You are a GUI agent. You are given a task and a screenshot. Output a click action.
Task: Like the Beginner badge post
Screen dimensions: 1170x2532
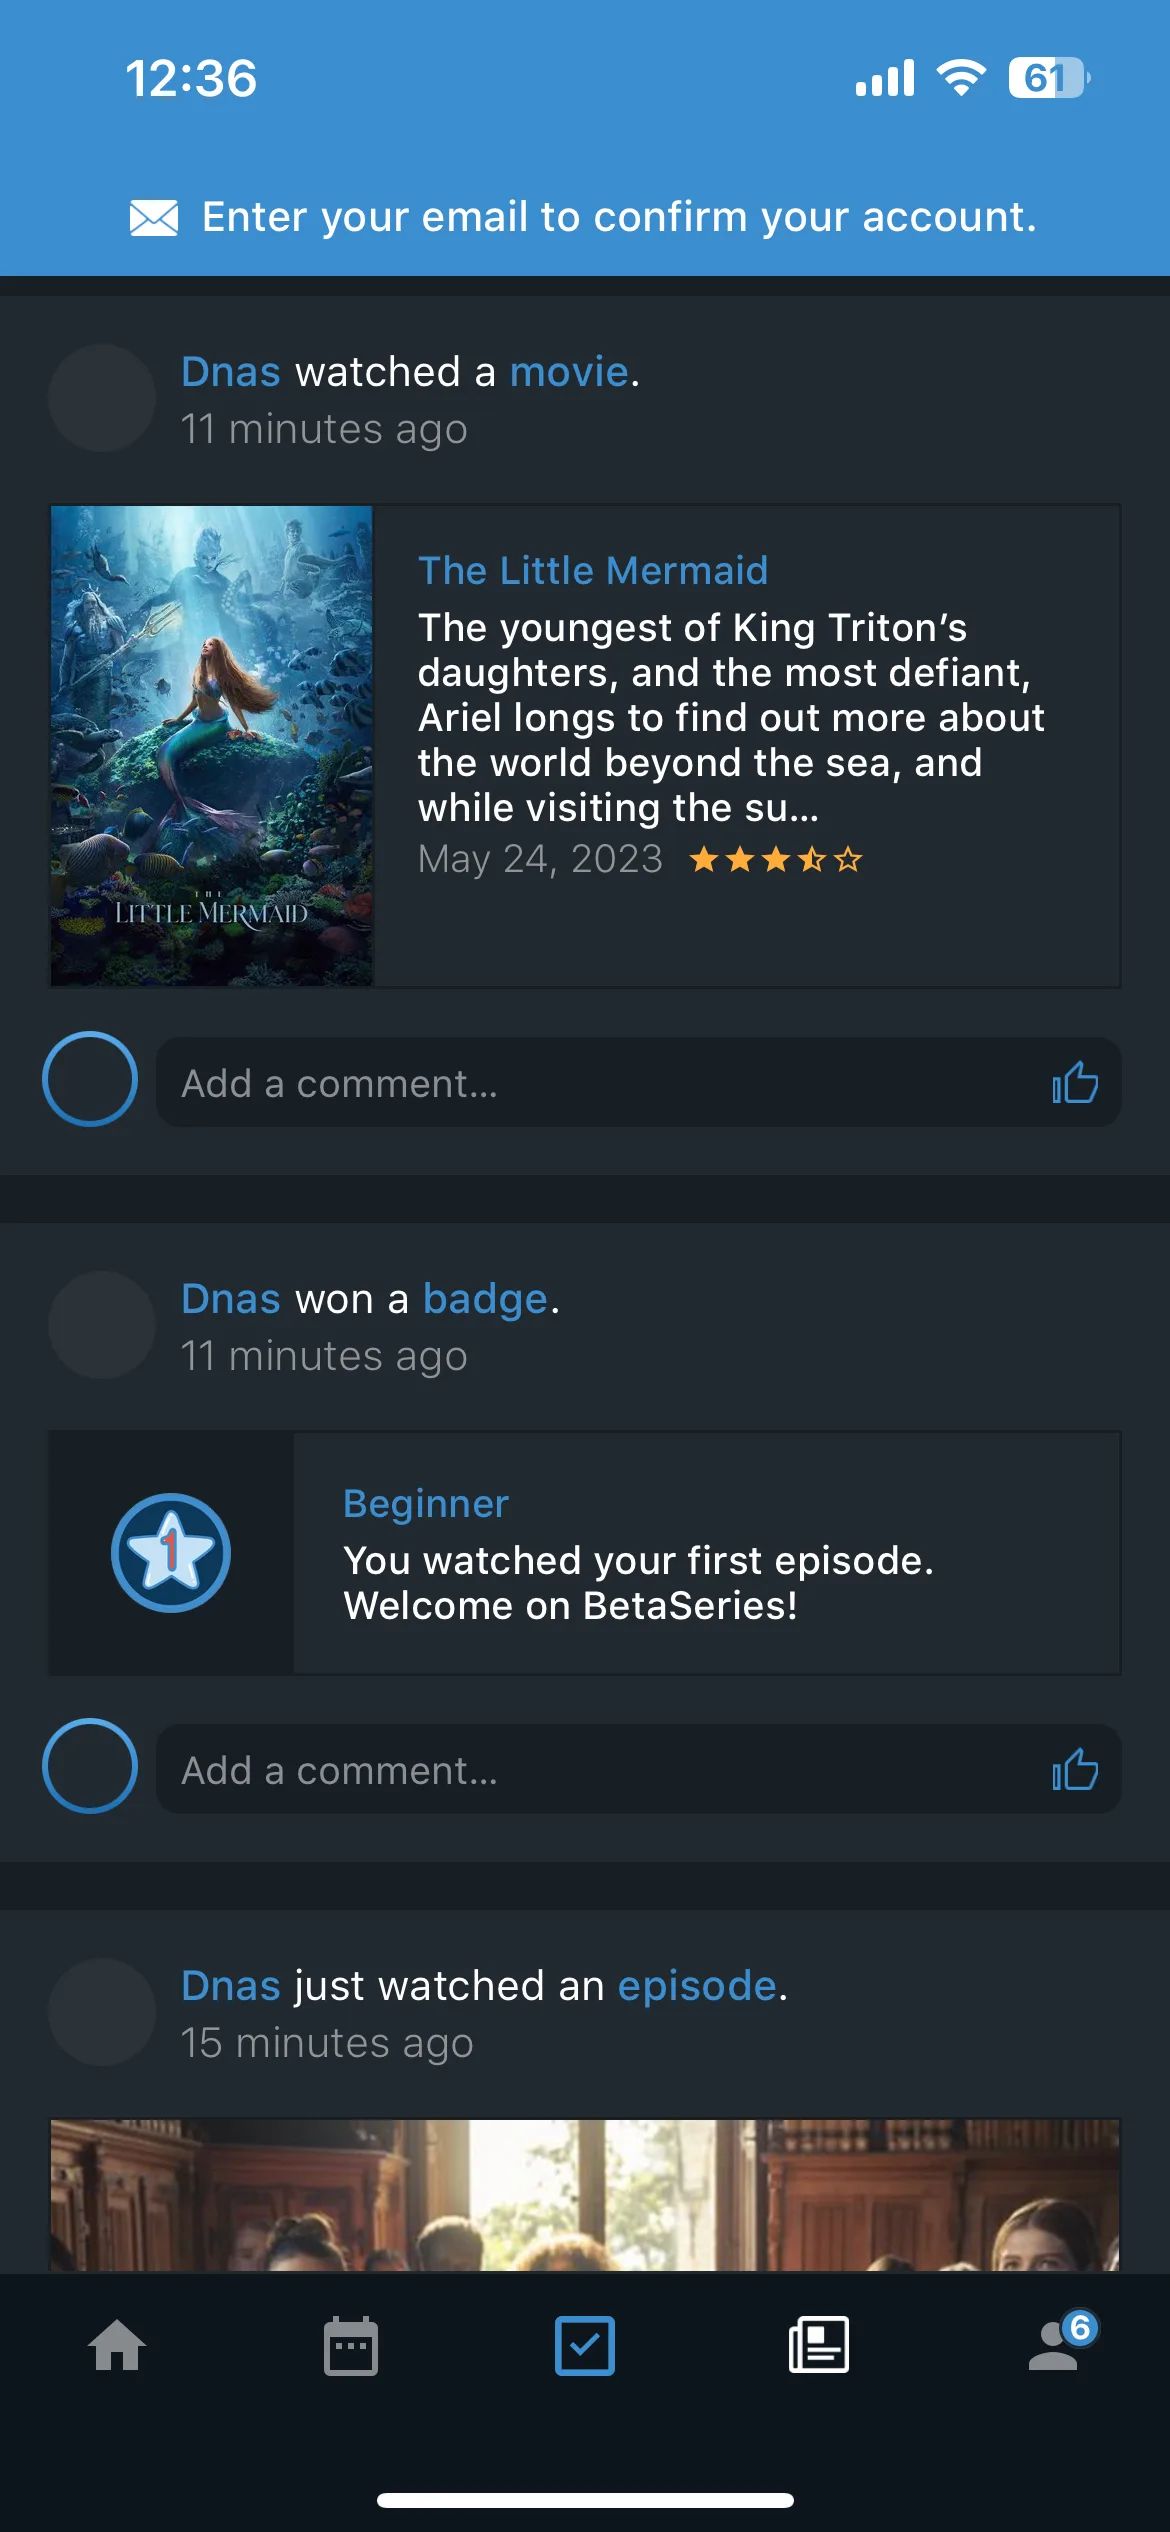coord(1075,1770)
